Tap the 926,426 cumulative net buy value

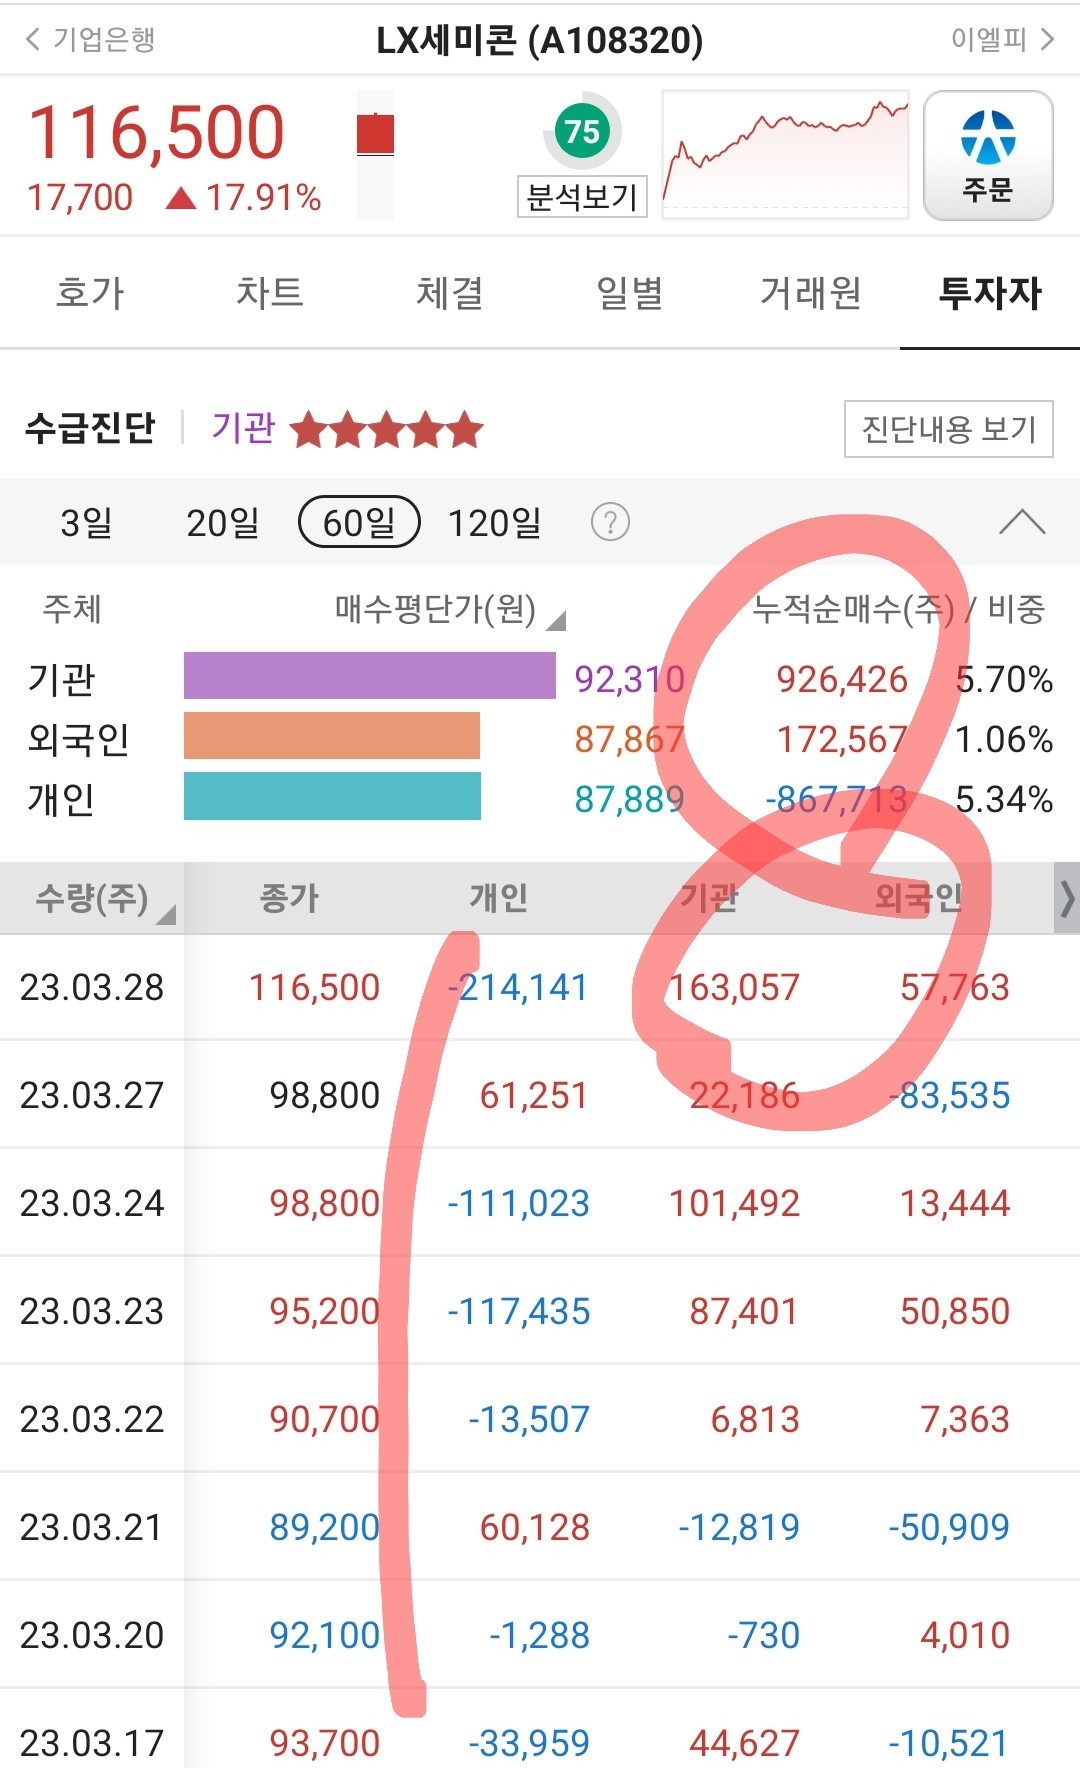842,679
